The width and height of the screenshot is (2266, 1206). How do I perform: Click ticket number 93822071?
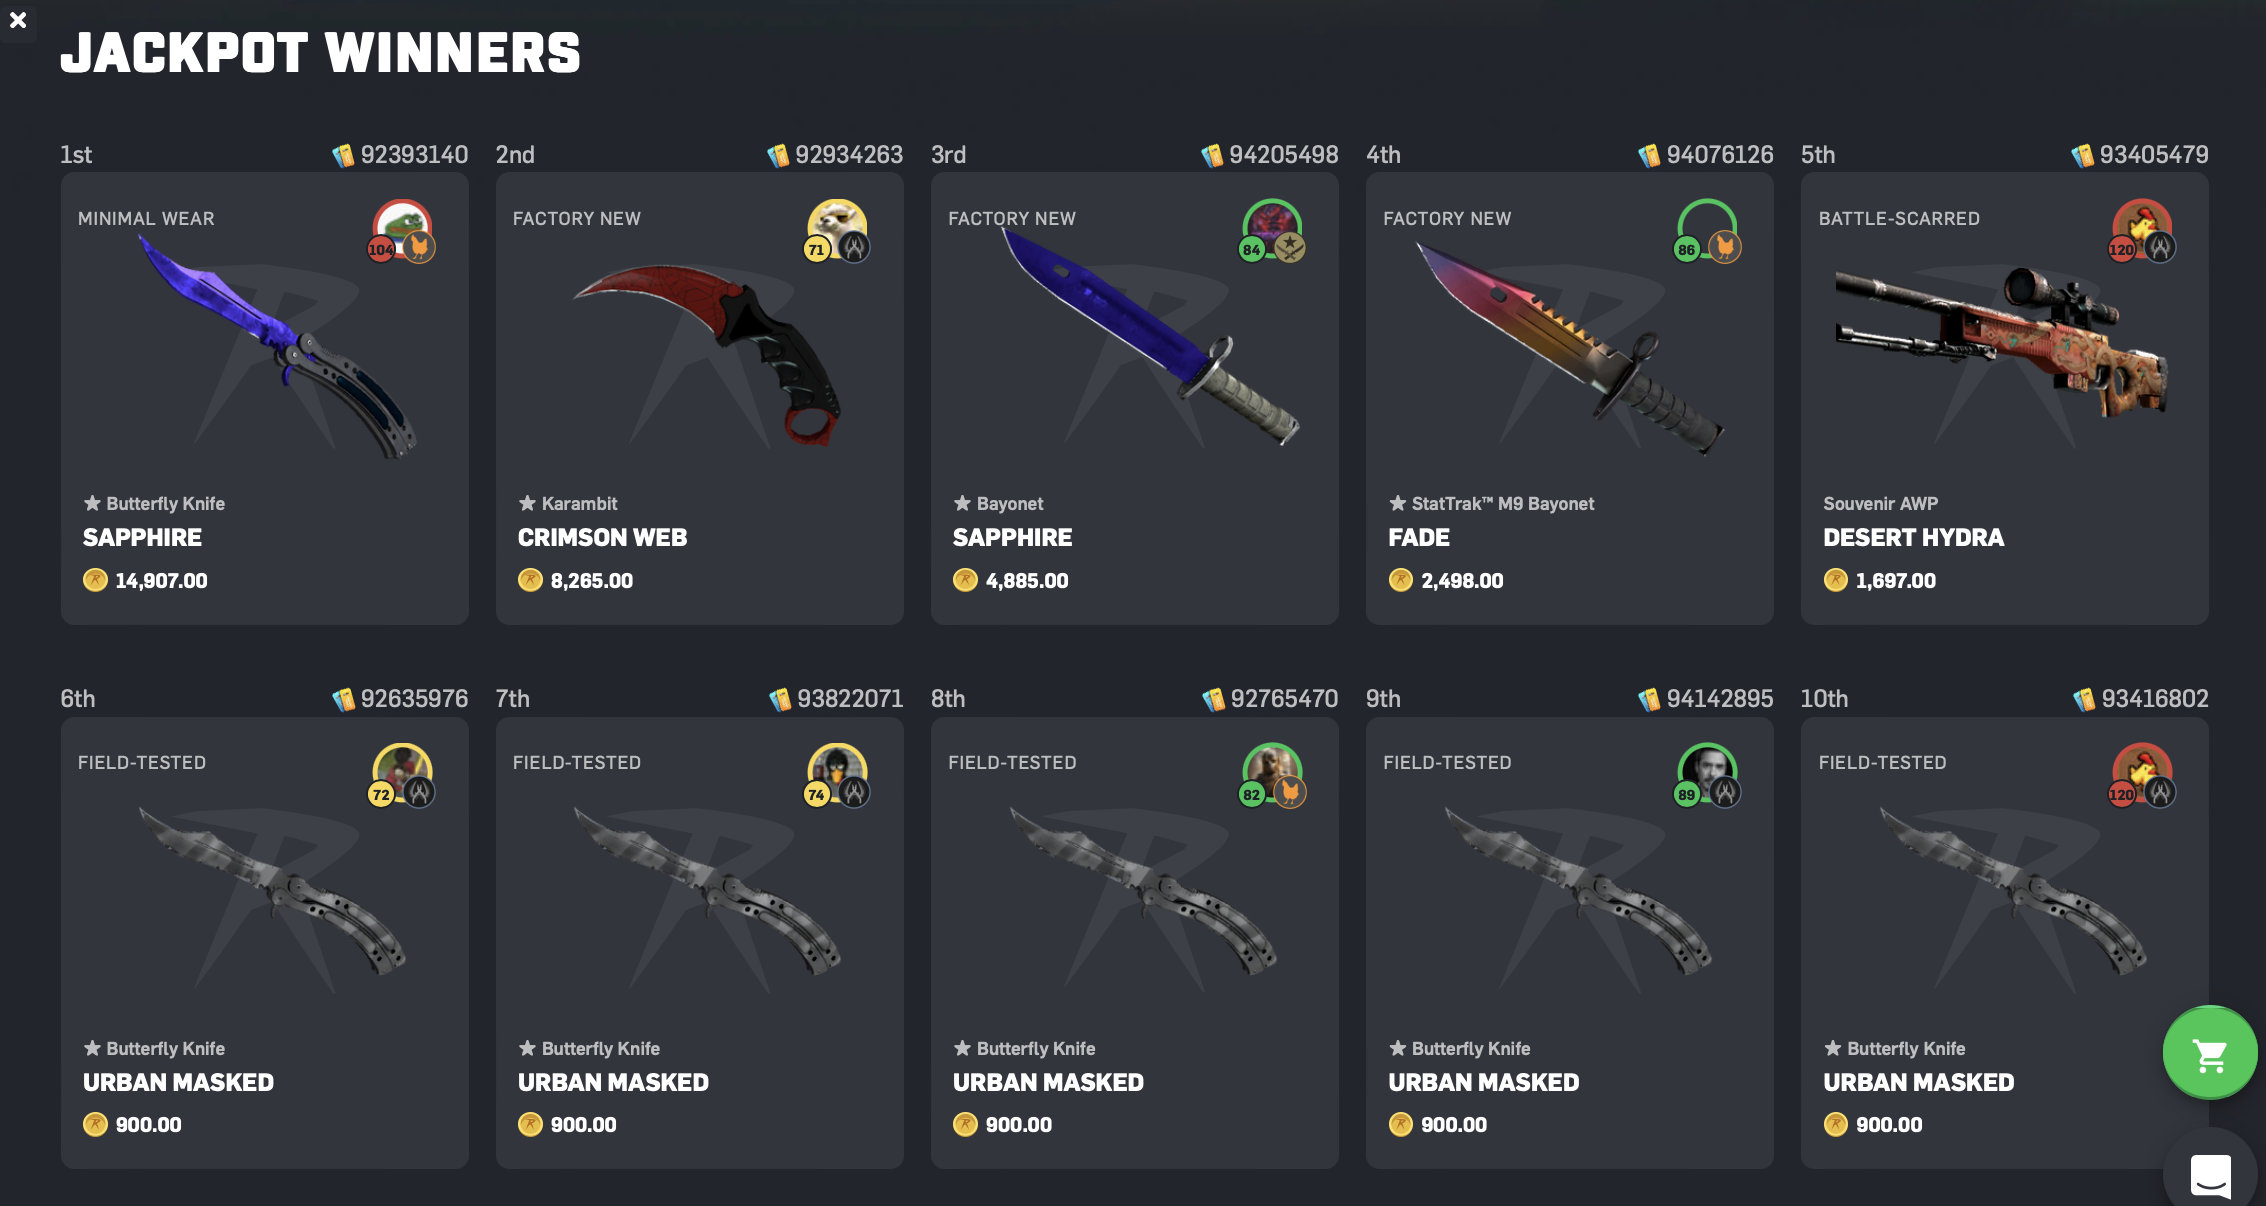tap(849, 699)
